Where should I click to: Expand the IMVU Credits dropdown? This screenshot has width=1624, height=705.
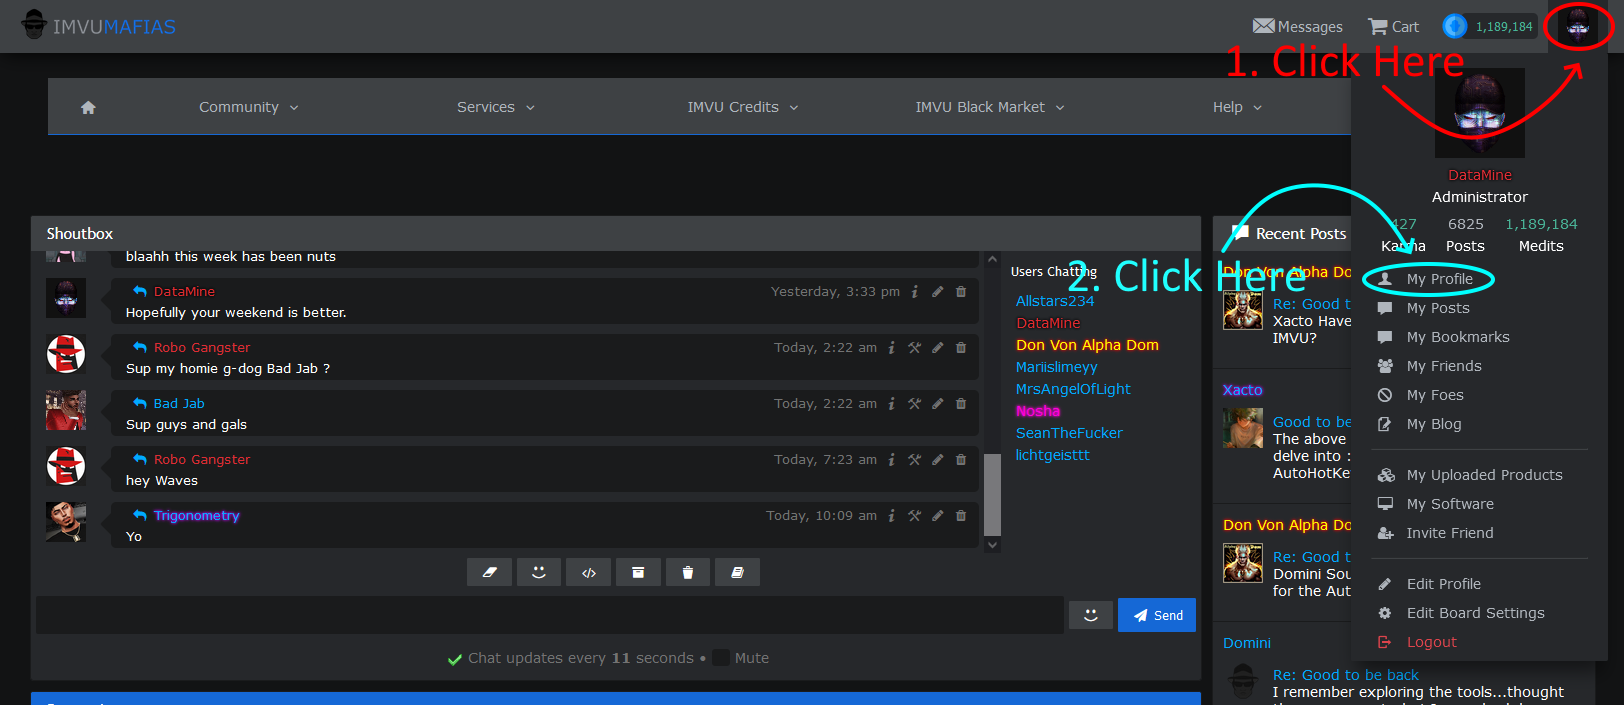click(743, 107)
